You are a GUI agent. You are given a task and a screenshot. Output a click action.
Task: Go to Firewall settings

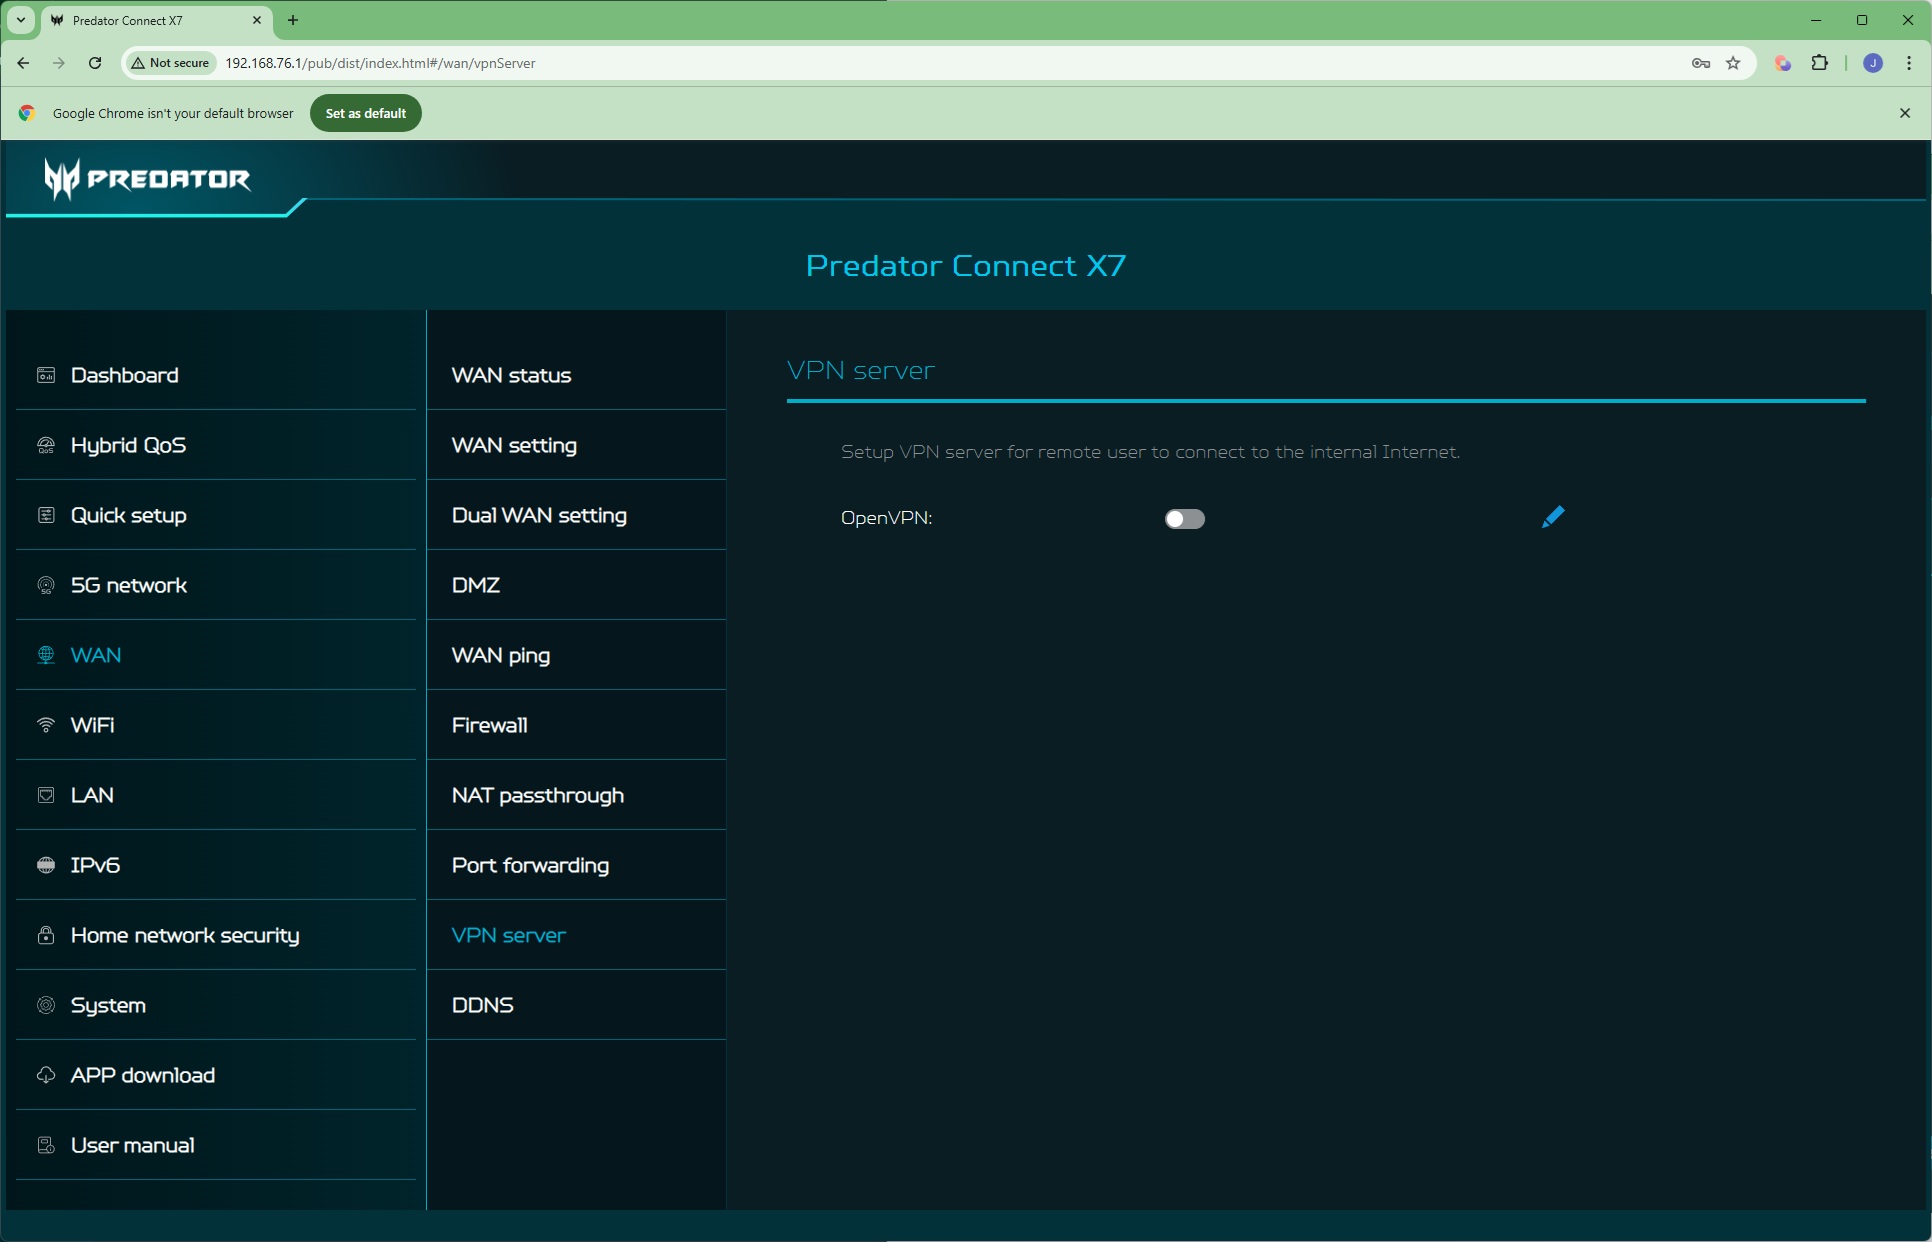pyautogui.click(x=489, y=725)
